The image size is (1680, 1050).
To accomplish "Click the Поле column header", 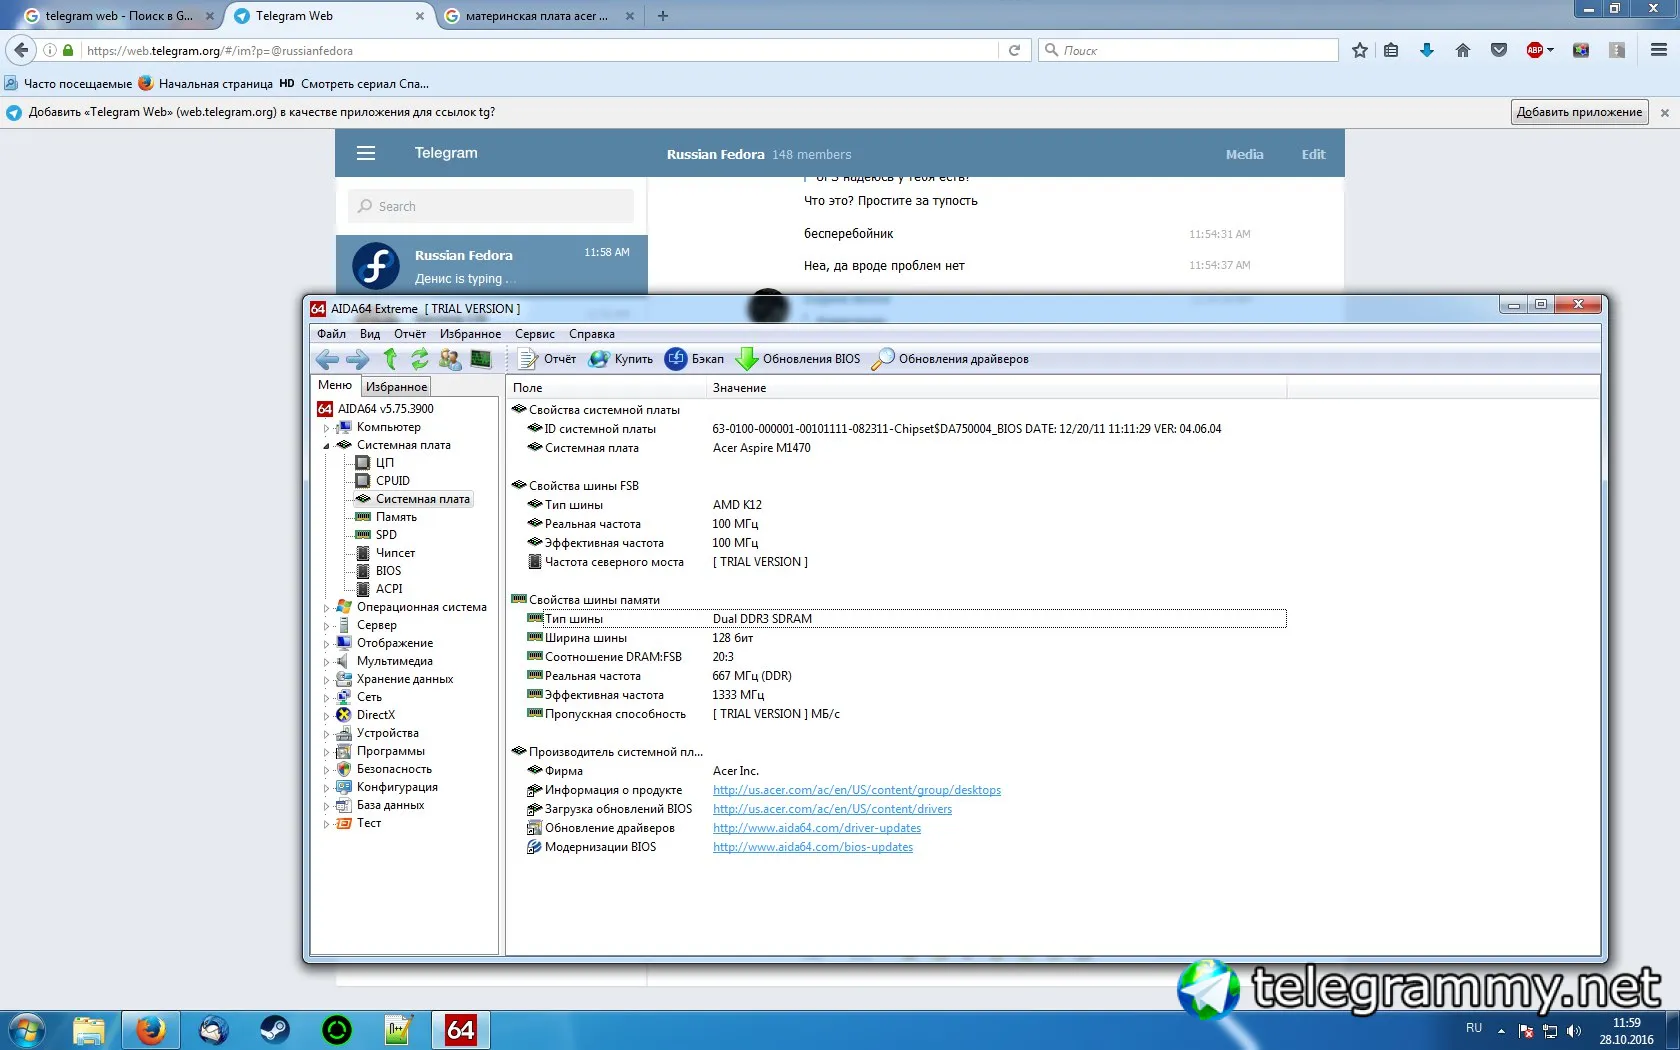I will click(606, 388).
